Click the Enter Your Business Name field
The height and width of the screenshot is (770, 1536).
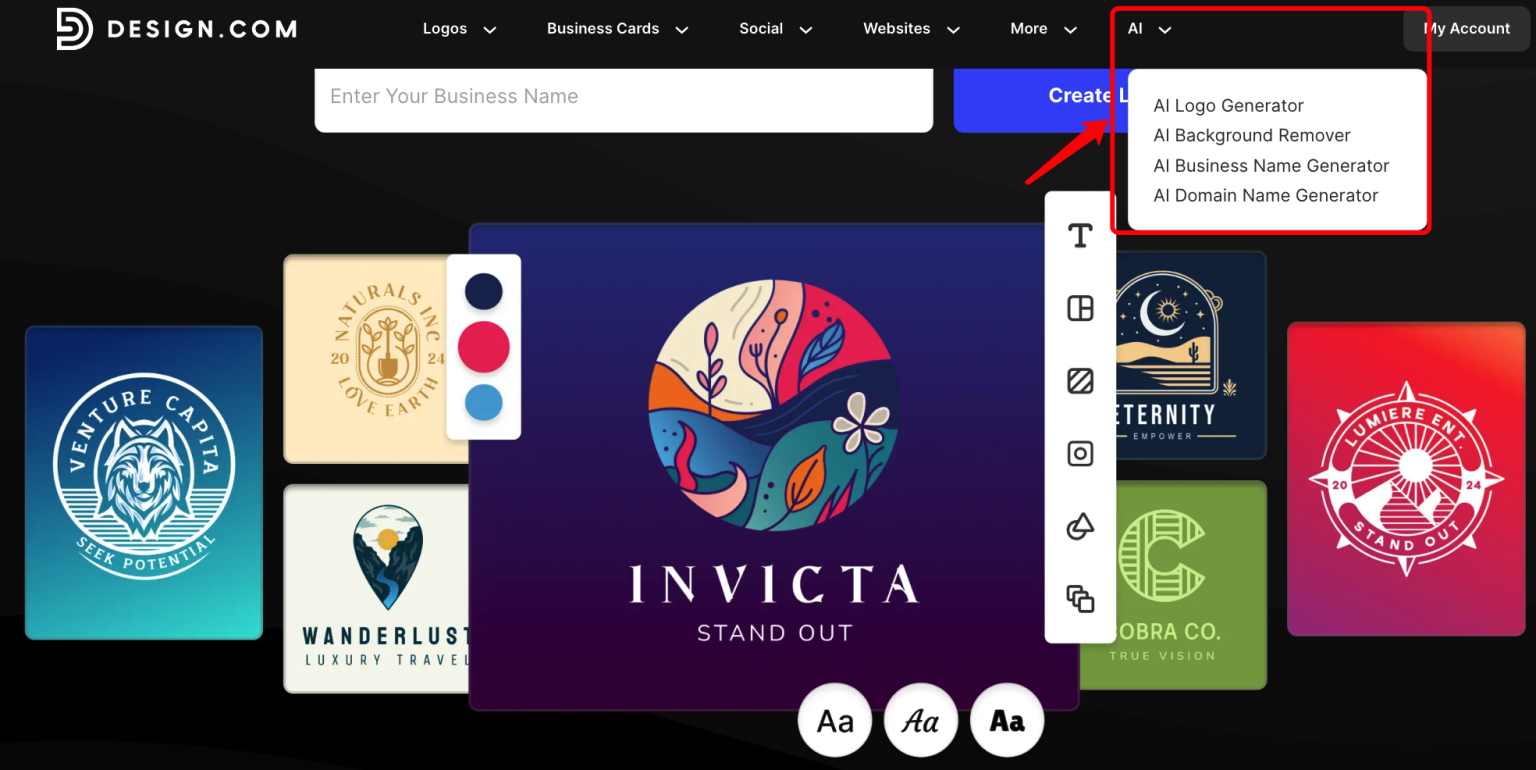click(623, 97)
